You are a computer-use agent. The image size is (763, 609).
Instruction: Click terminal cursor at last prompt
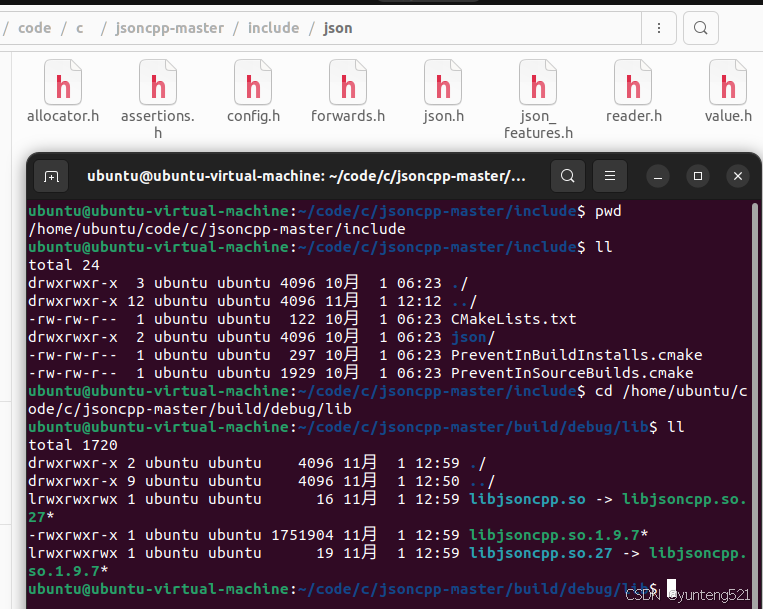672,587
